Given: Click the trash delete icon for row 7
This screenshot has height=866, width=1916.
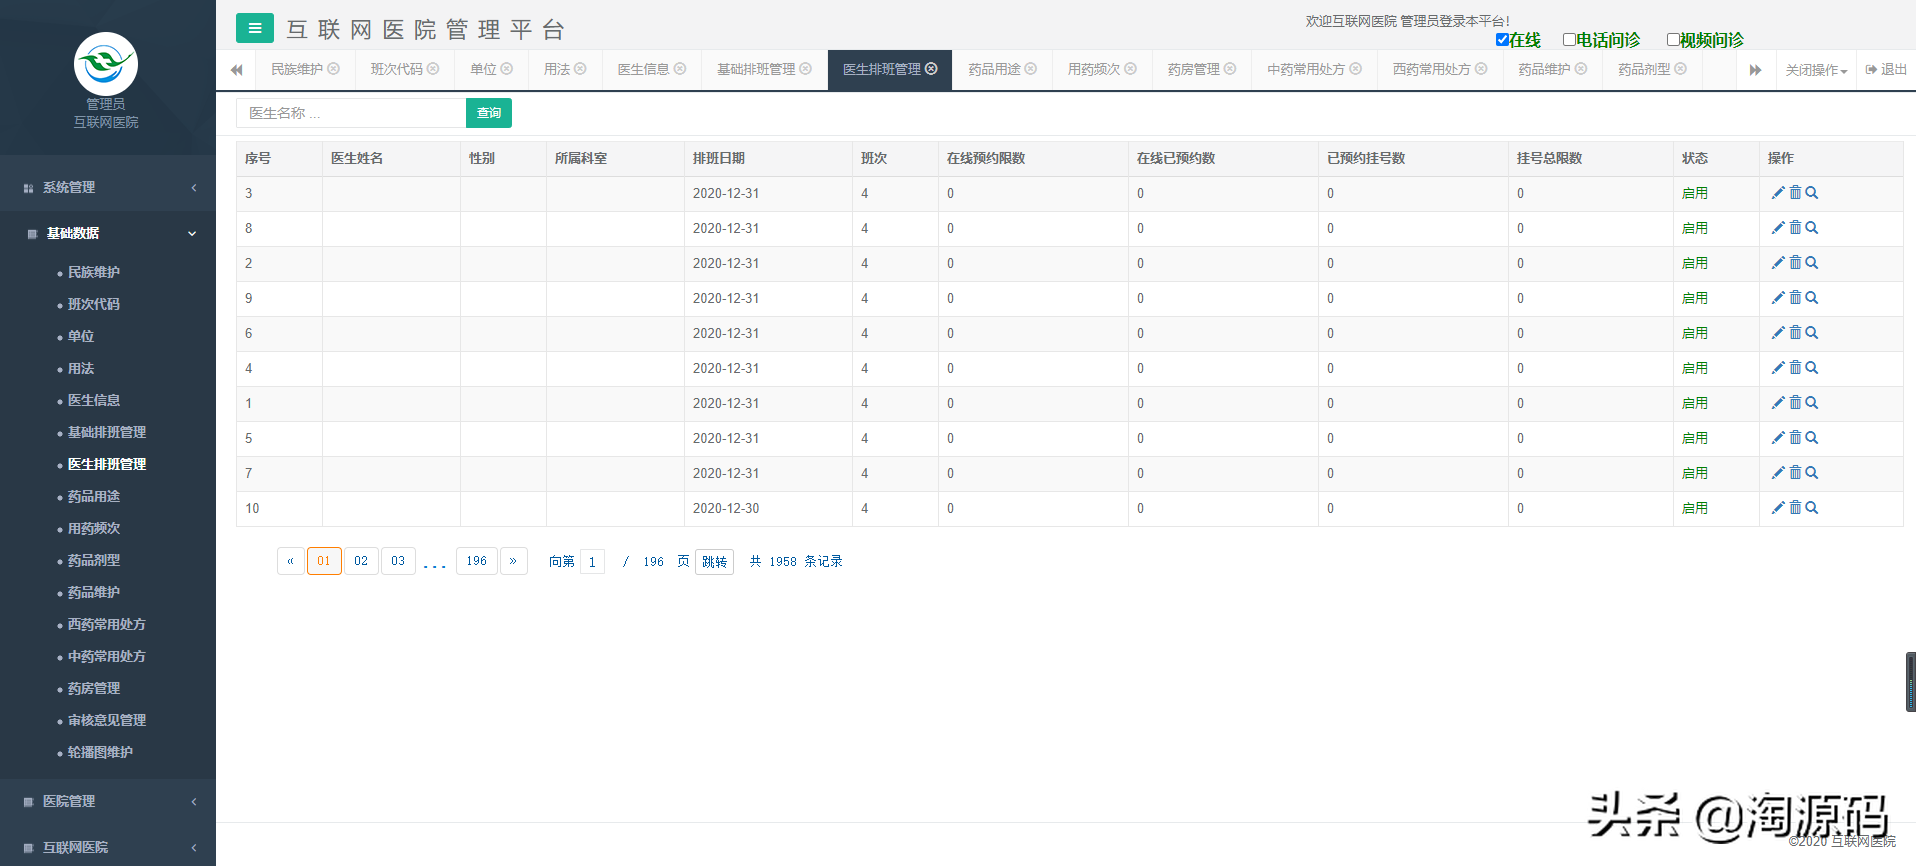Looking at the screenshot, I should pyautogui.click(x=1795, y=473).
